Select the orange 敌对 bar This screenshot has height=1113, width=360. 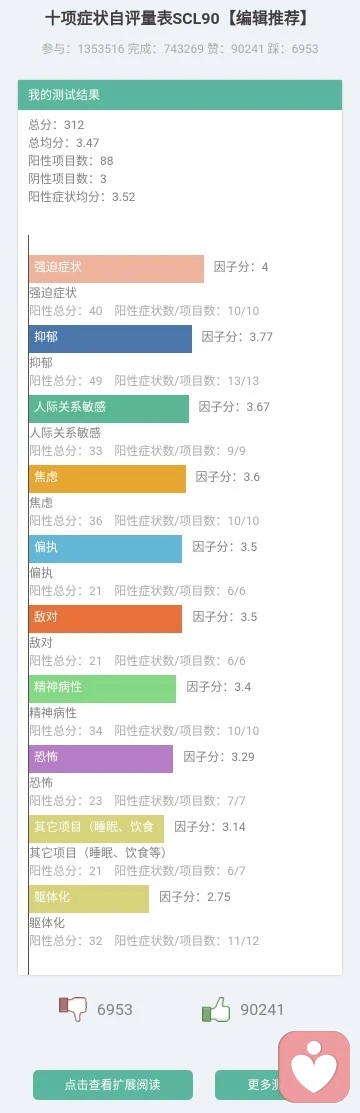click(x=105, y=618)
